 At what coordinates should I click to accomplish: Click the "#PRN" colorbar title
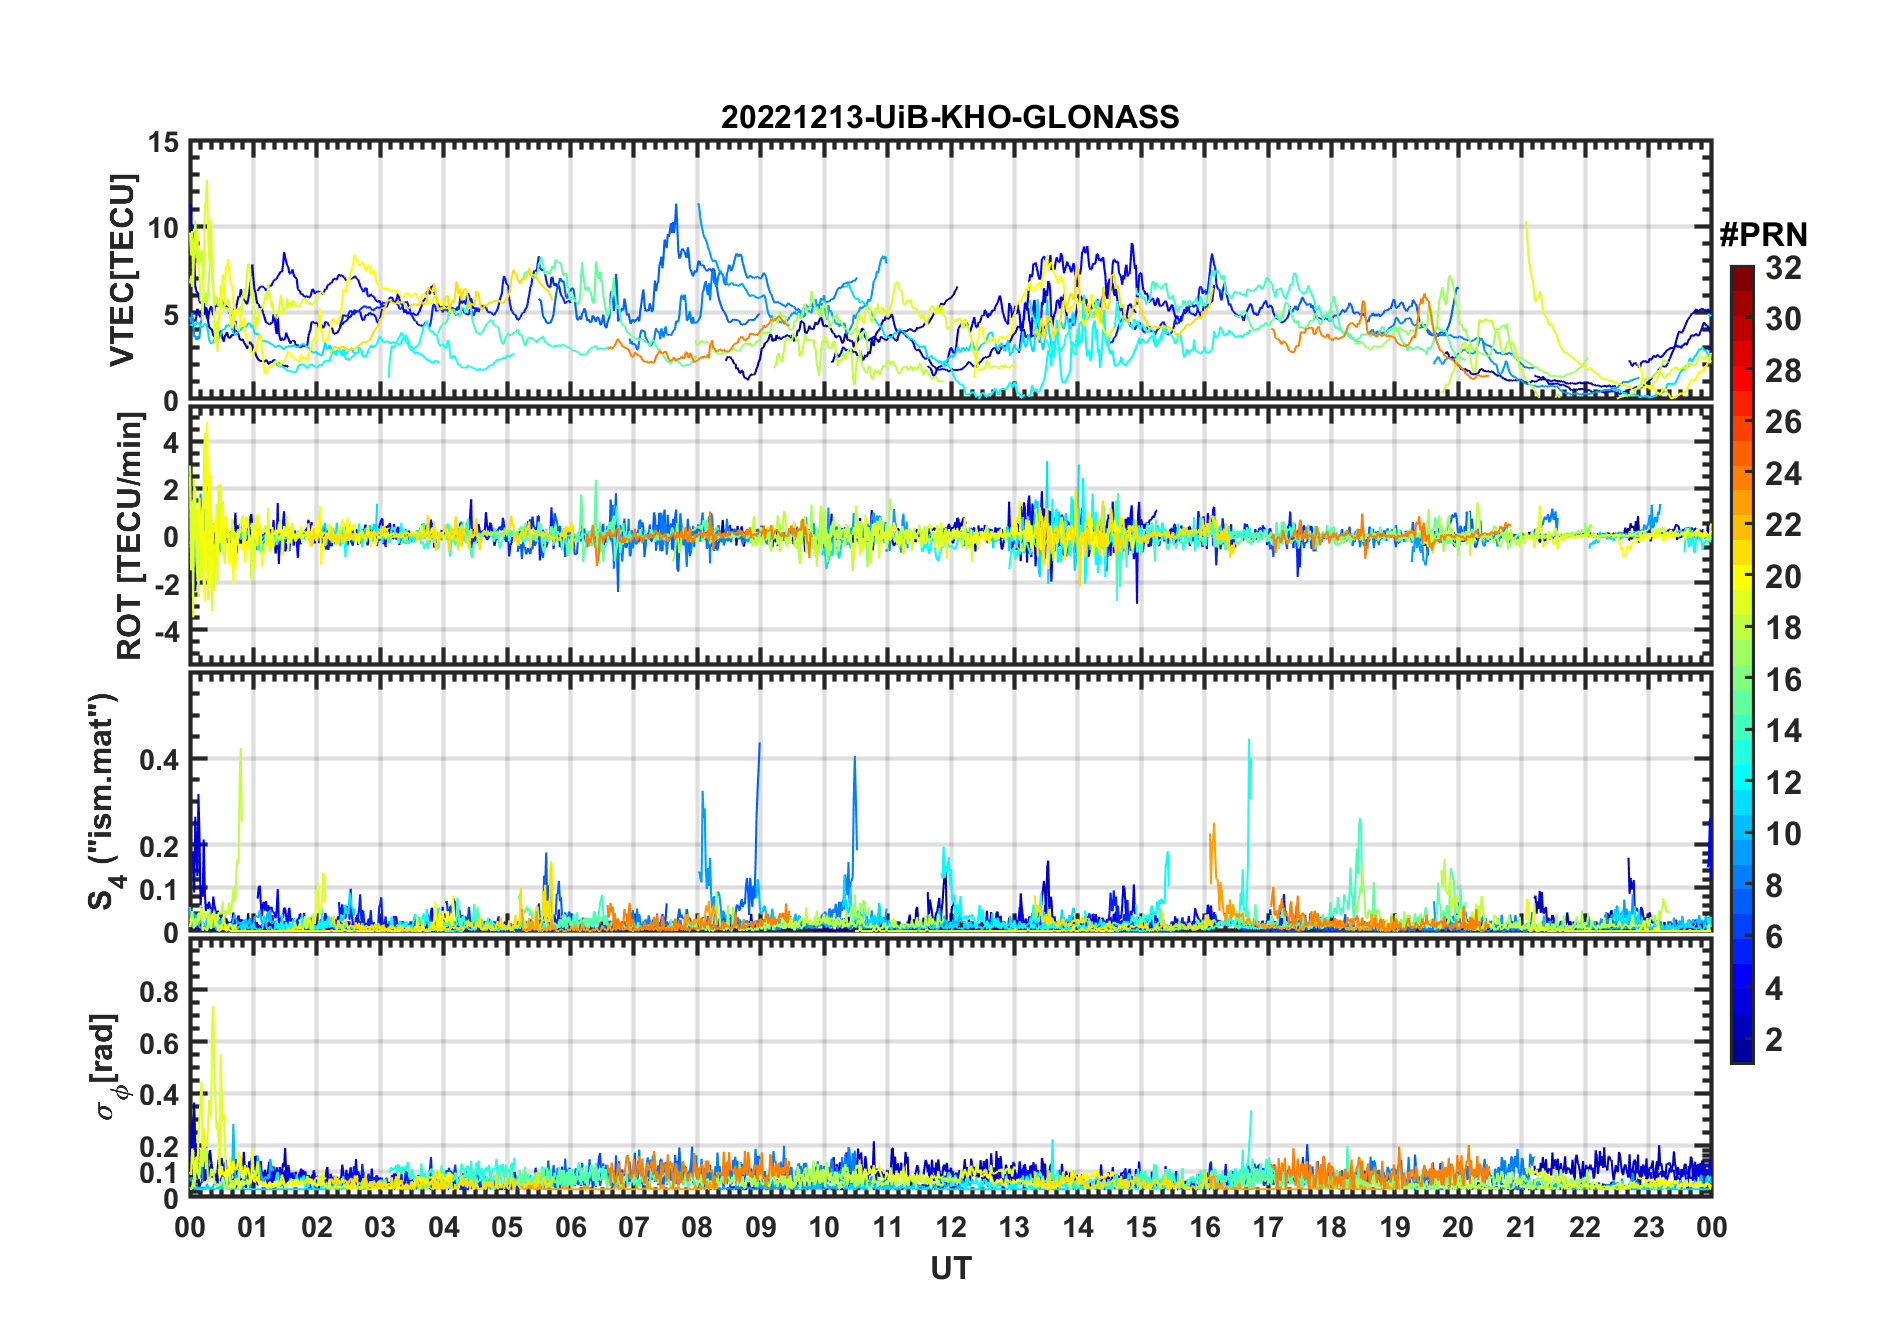pyautogui.click(x=1763, y=235)
